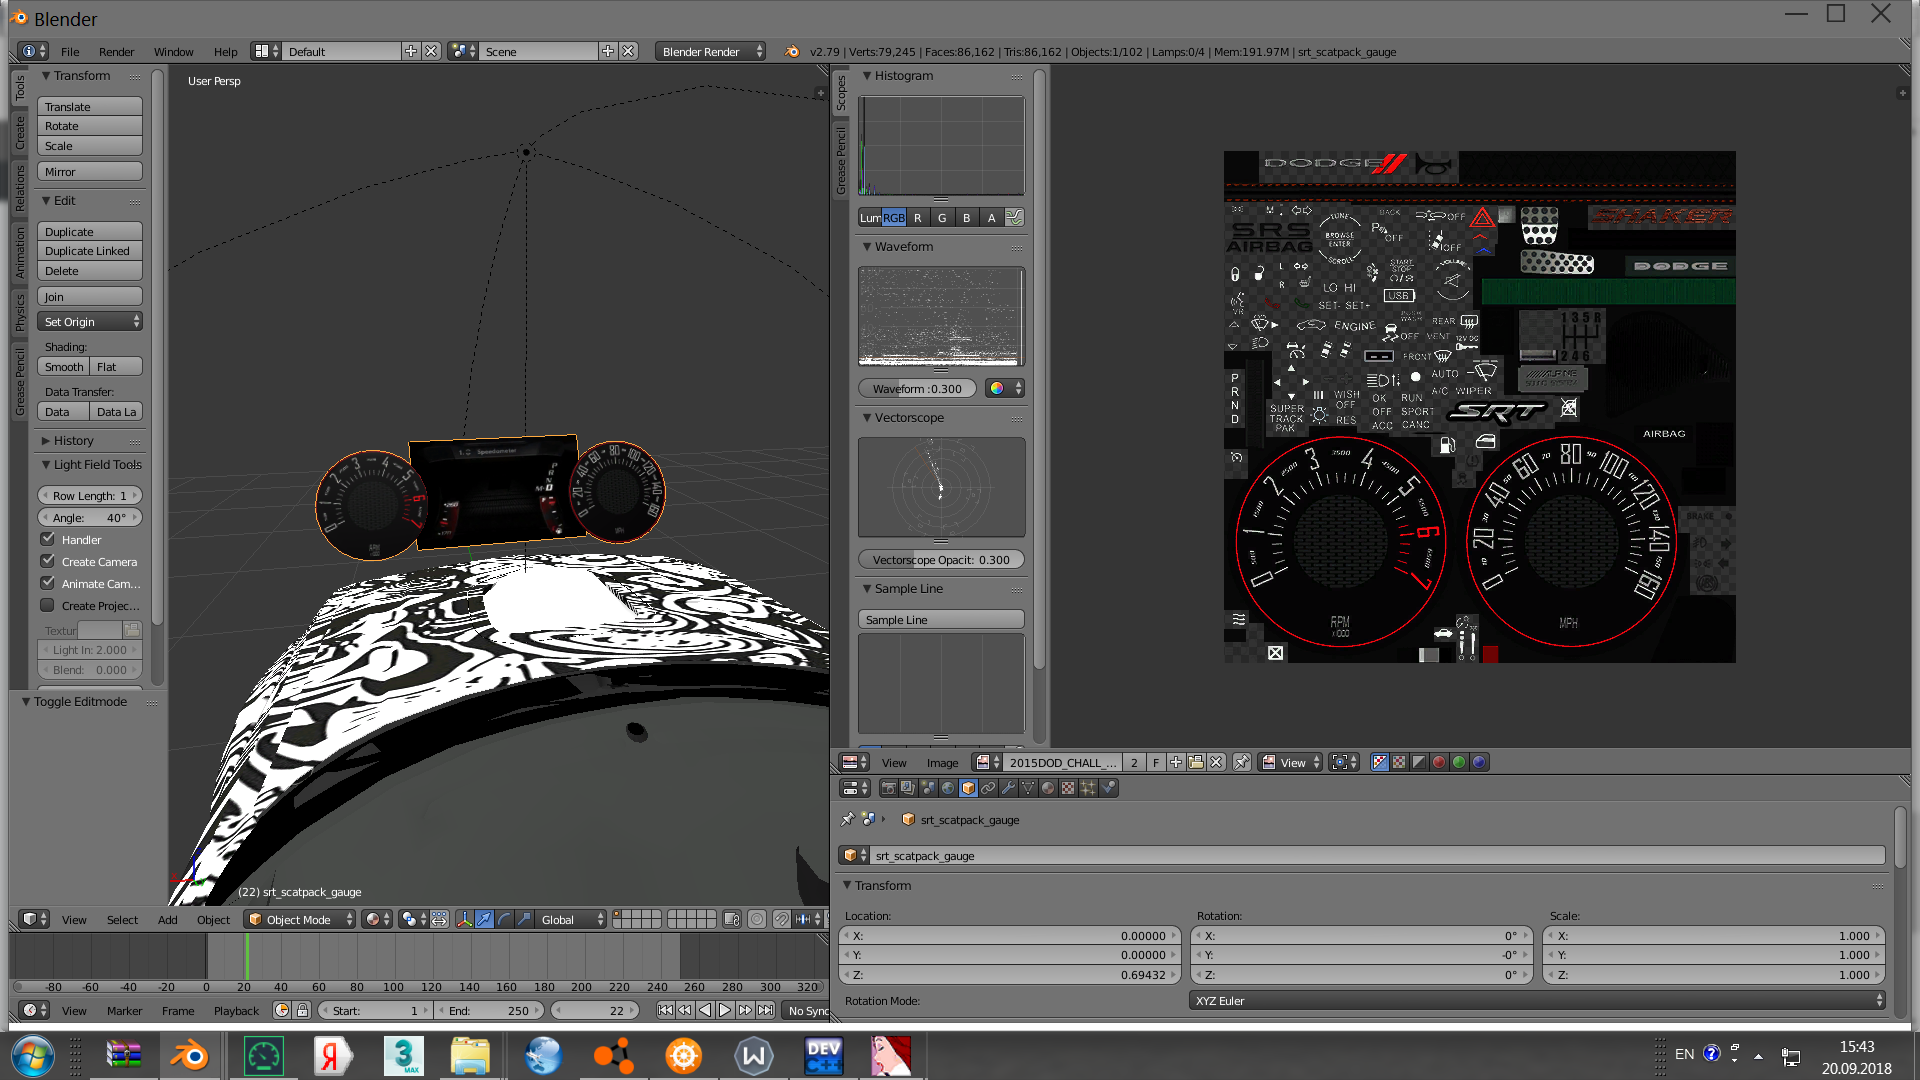The image size is (1920, 1080).
Task: Disable the Create Camera checkbox
Action: point(48,561)
